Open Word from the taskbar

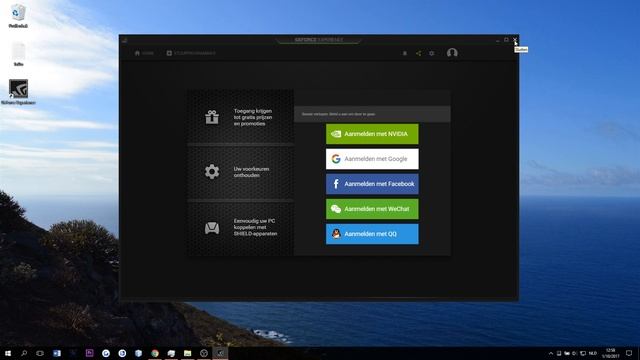pyautogui.click(x=57, y=353)
